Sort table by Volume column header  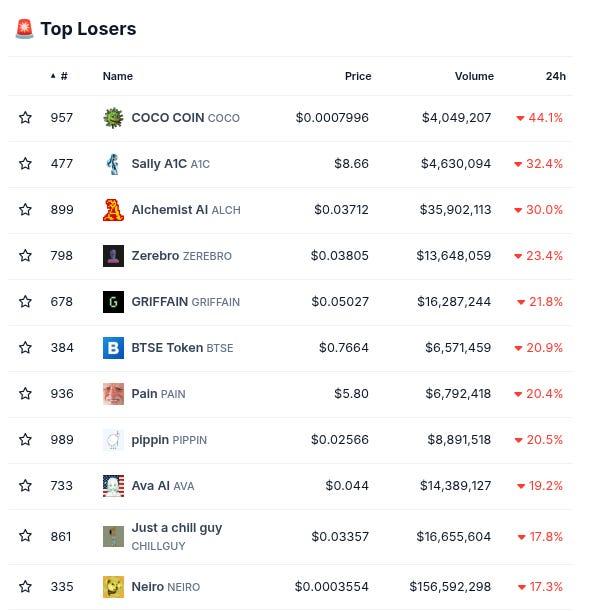tap(474, 76)
